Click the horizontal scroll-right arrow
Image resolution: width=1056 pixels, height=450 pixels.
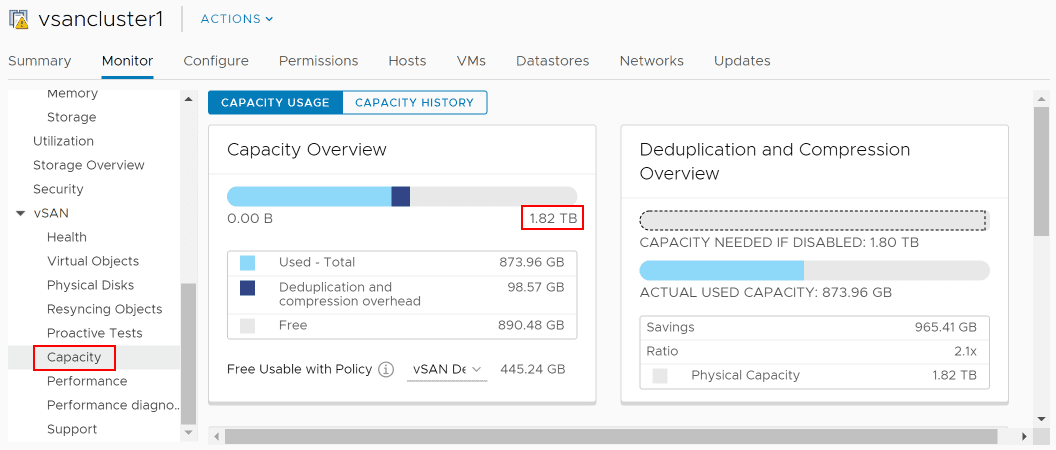1024,437
